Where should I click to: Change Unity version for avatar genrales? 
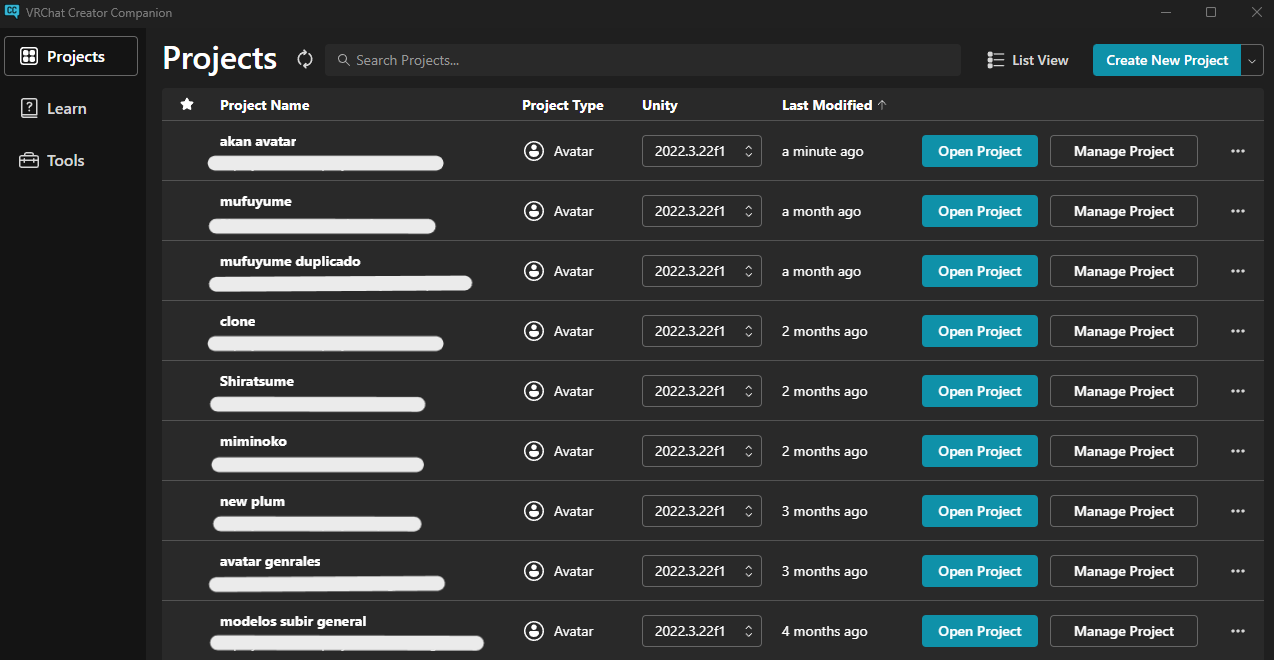pos(702,571)
